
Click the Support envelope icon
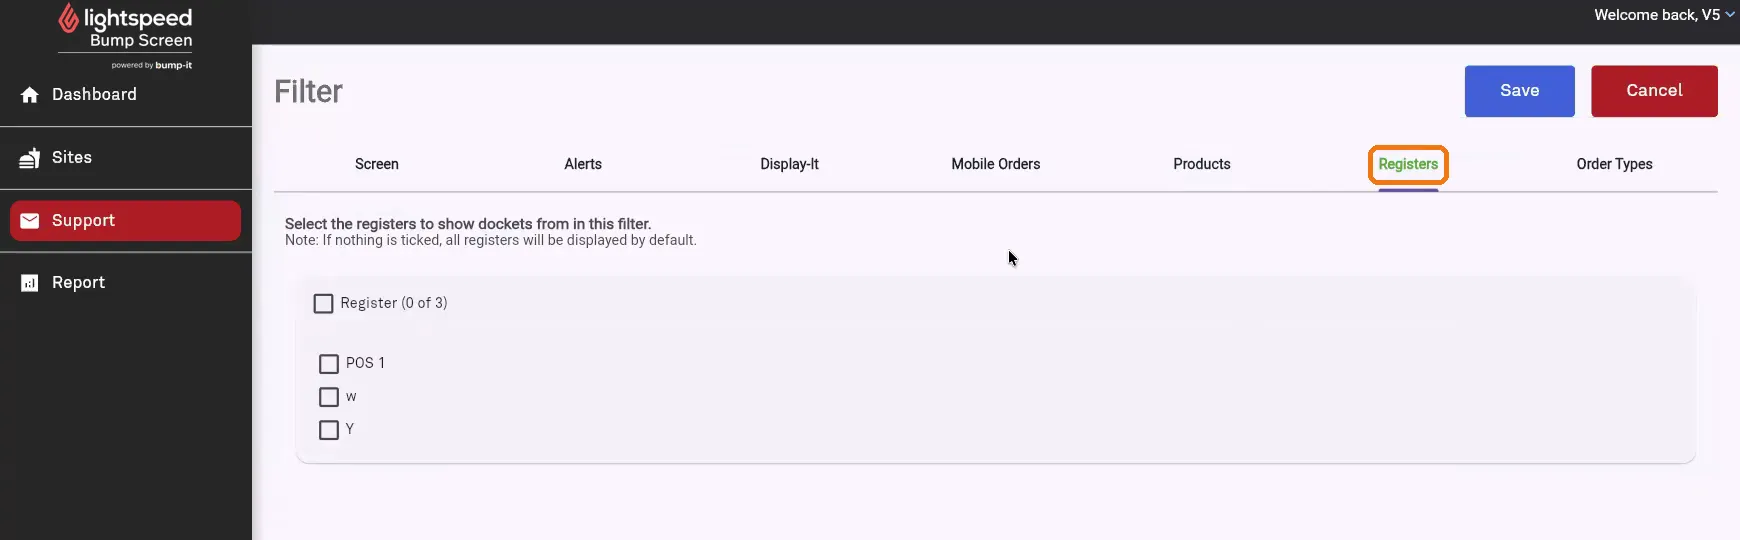click(30, 221)
